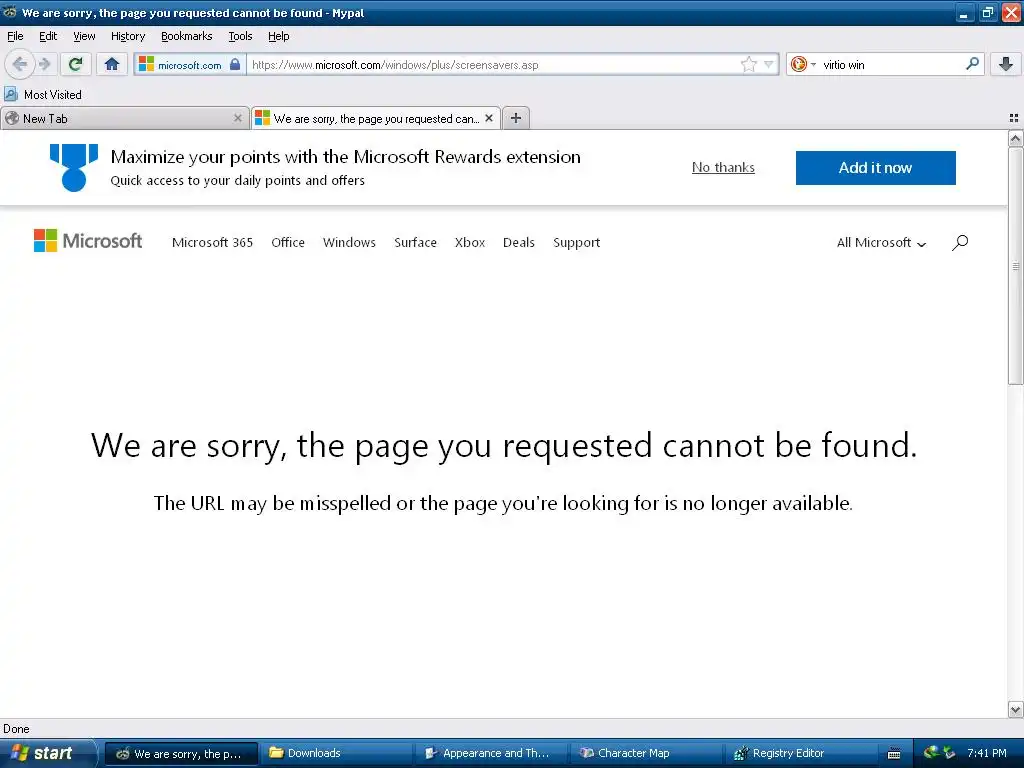
Task: Close the 'We are sorry' tab
Action: (x=489, y=118)
